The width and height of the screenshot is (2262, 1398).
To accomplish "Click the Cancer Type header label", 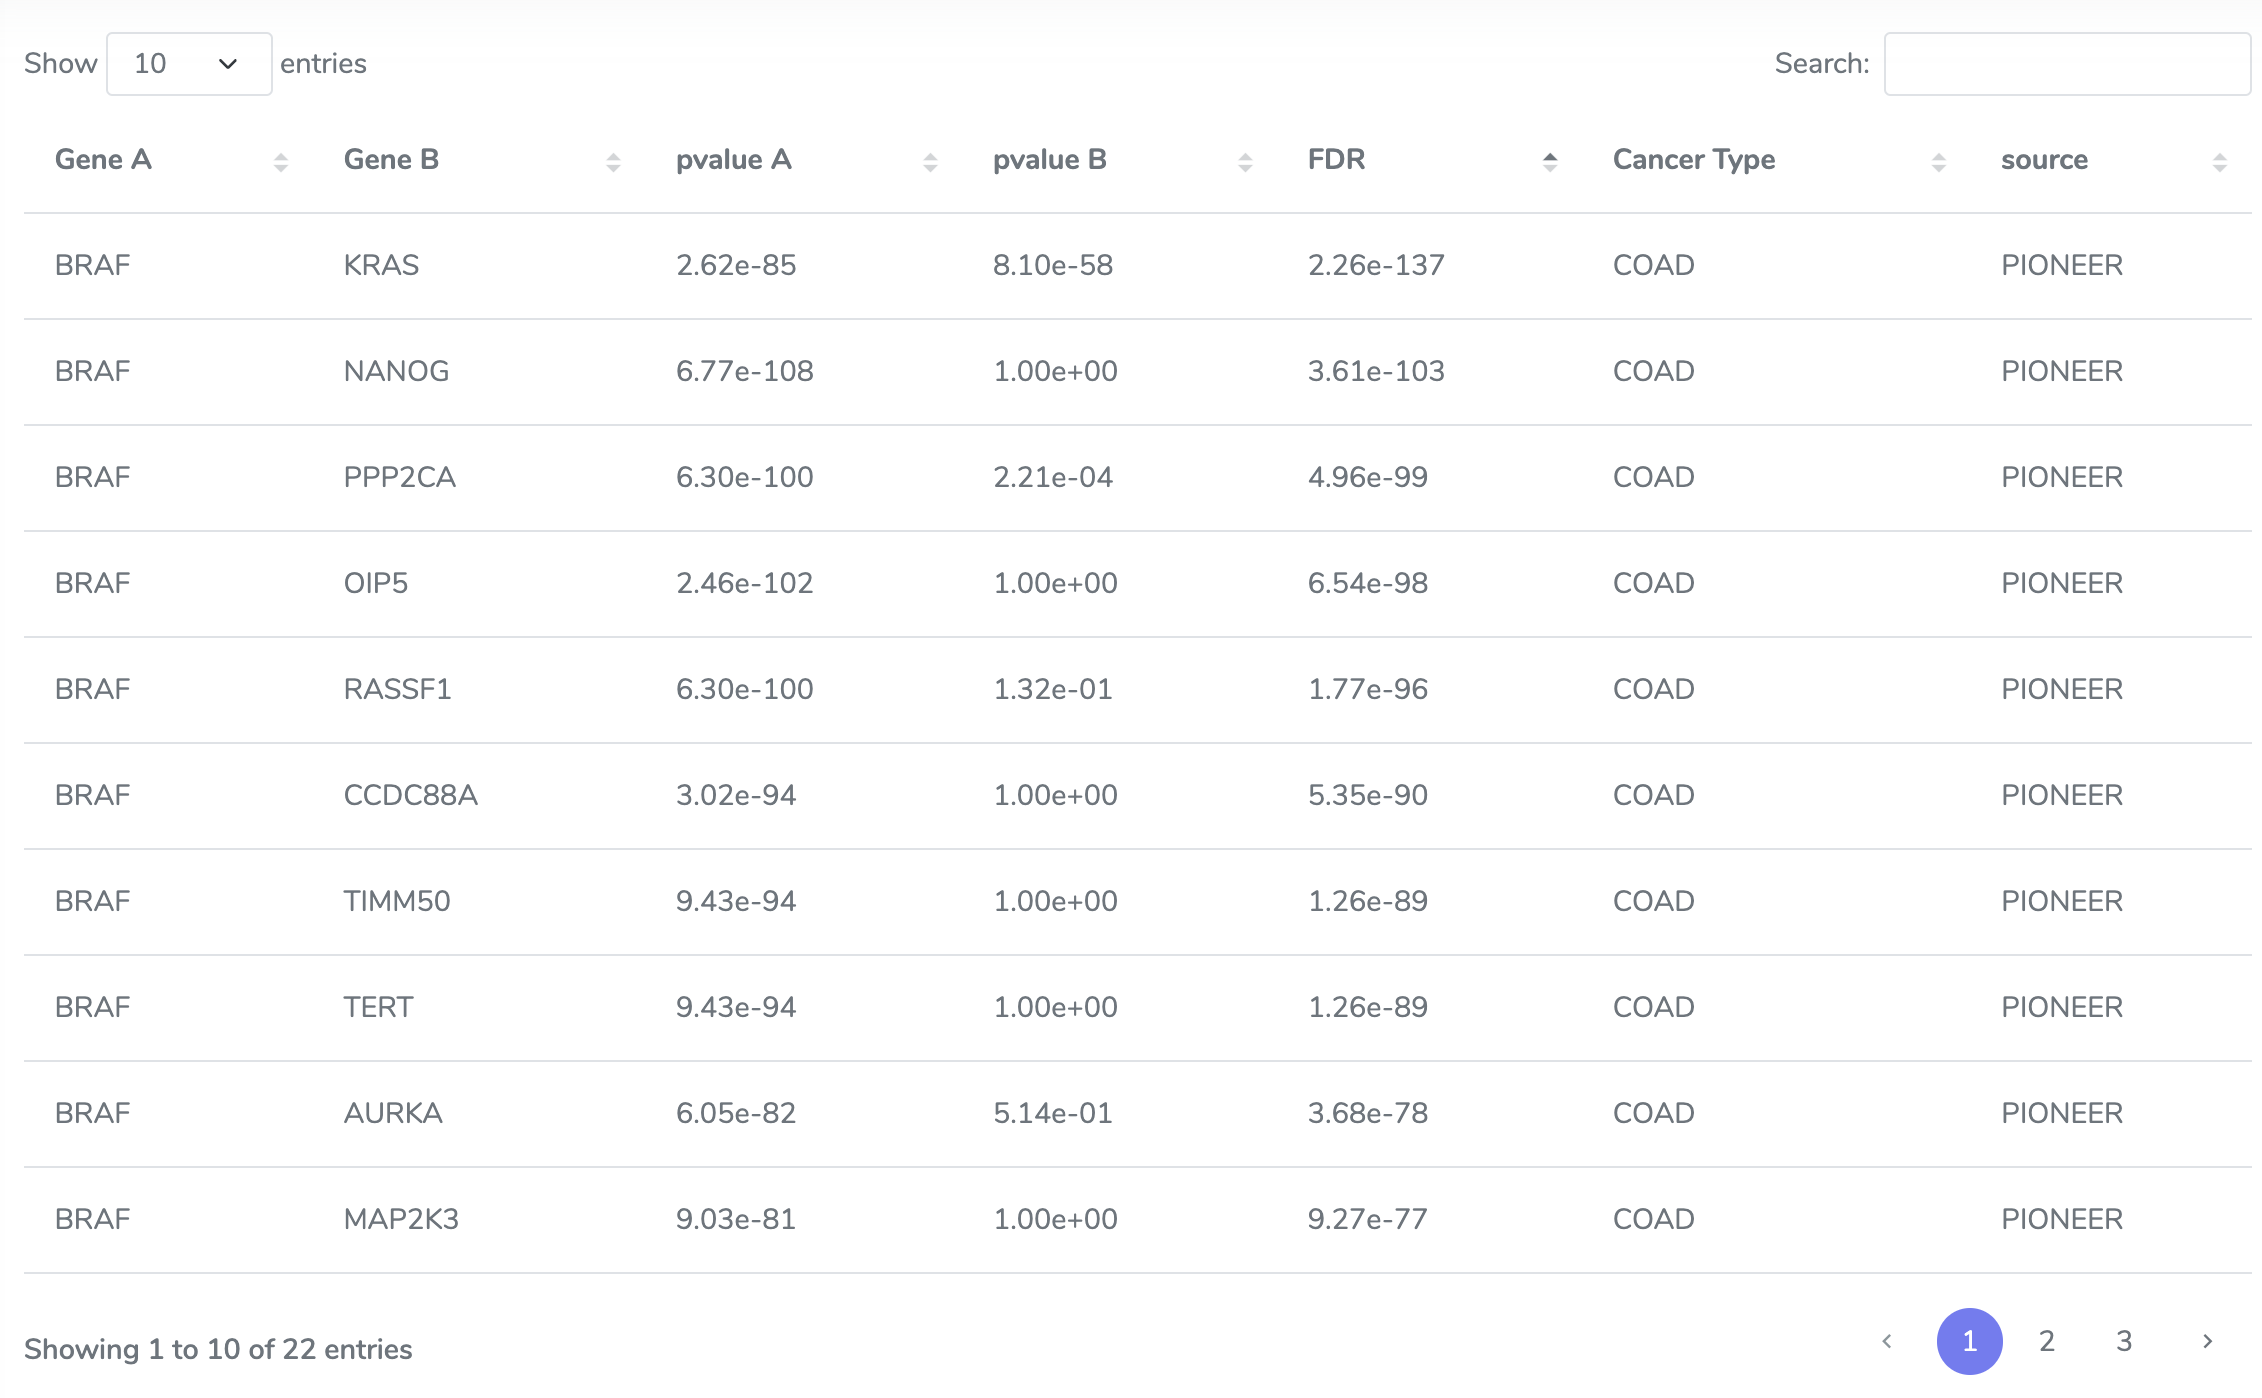I will click(x=1693, y=160).
